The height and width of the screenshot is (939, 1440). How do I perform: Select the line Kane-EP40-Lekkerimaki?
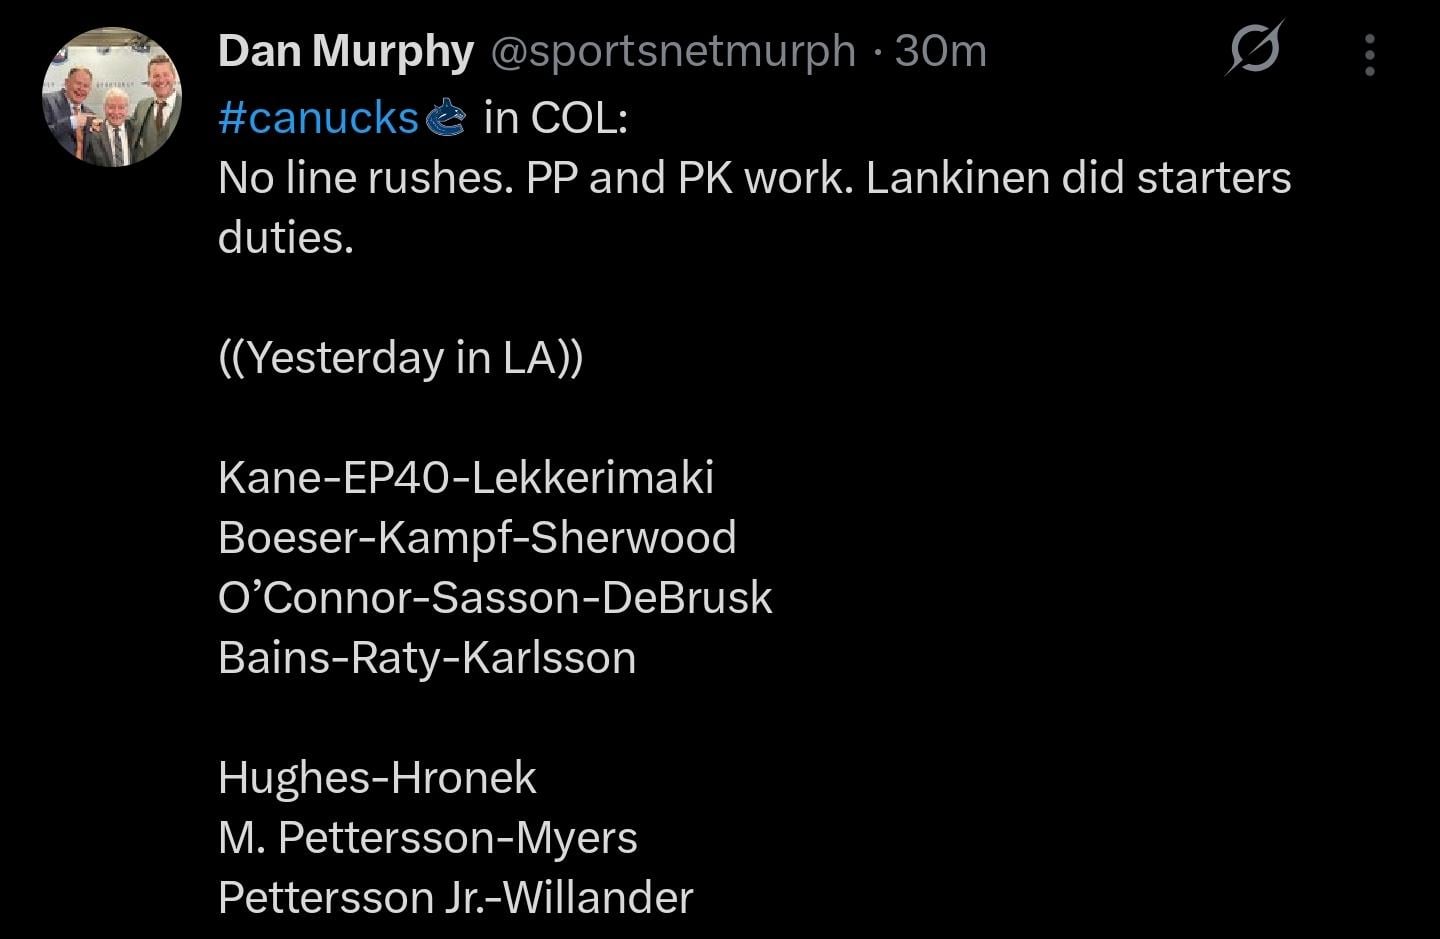(466, 477)
